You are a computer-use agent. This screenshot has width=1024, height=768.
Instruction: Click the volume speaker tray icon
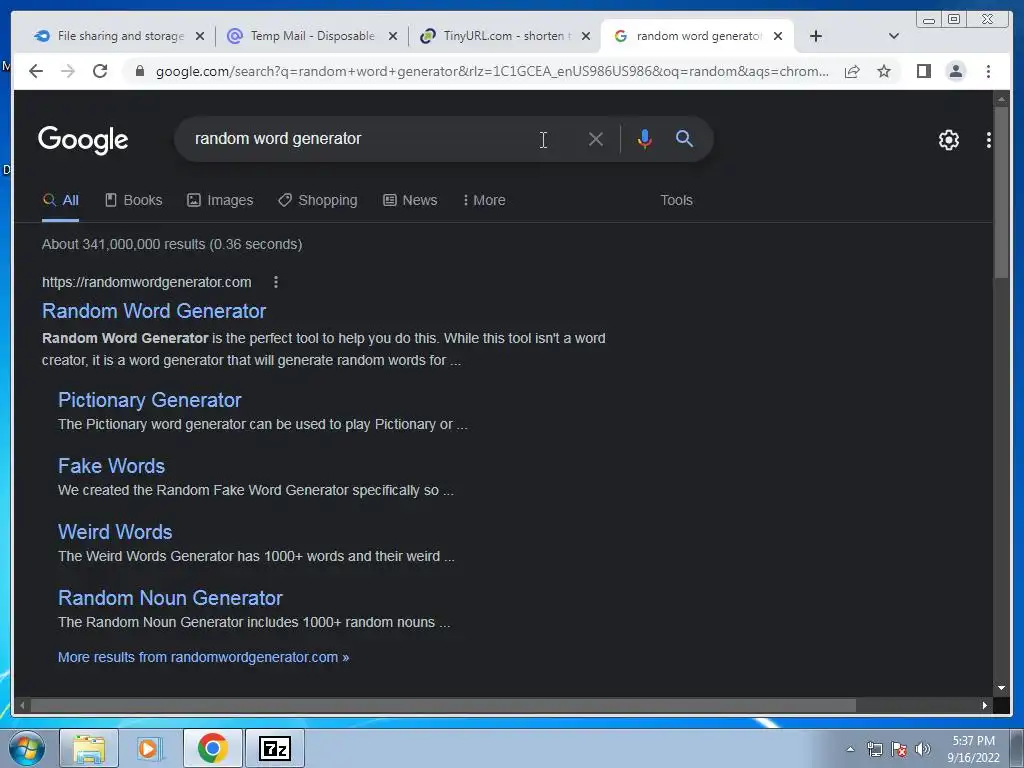pyautogui.click(x=923, y=749)
